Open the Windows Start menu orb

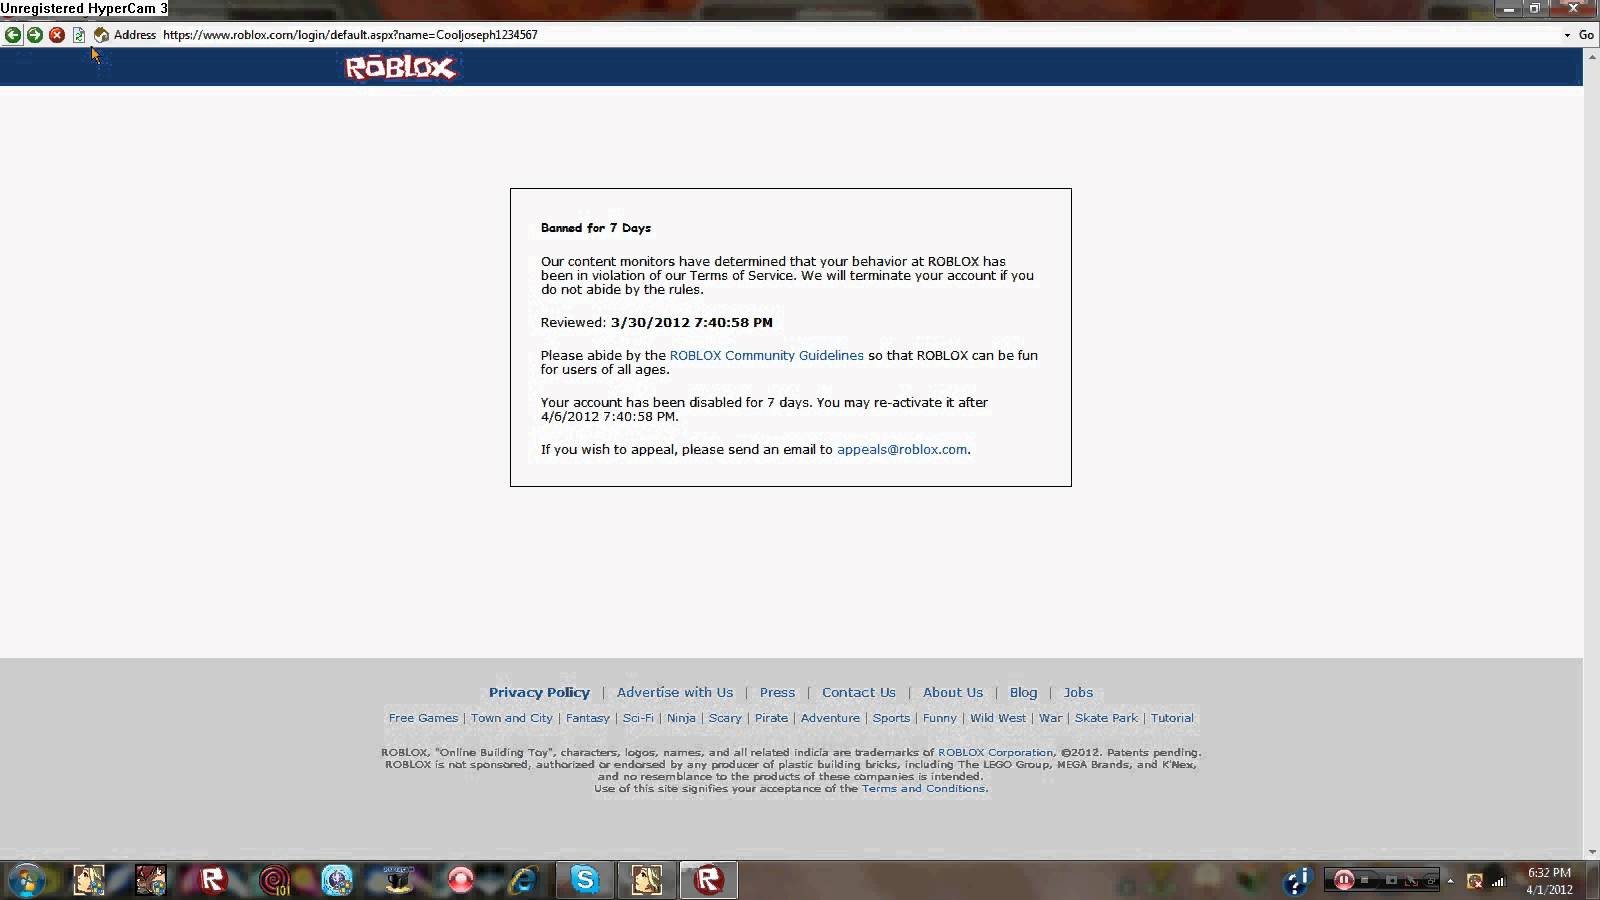26,881
